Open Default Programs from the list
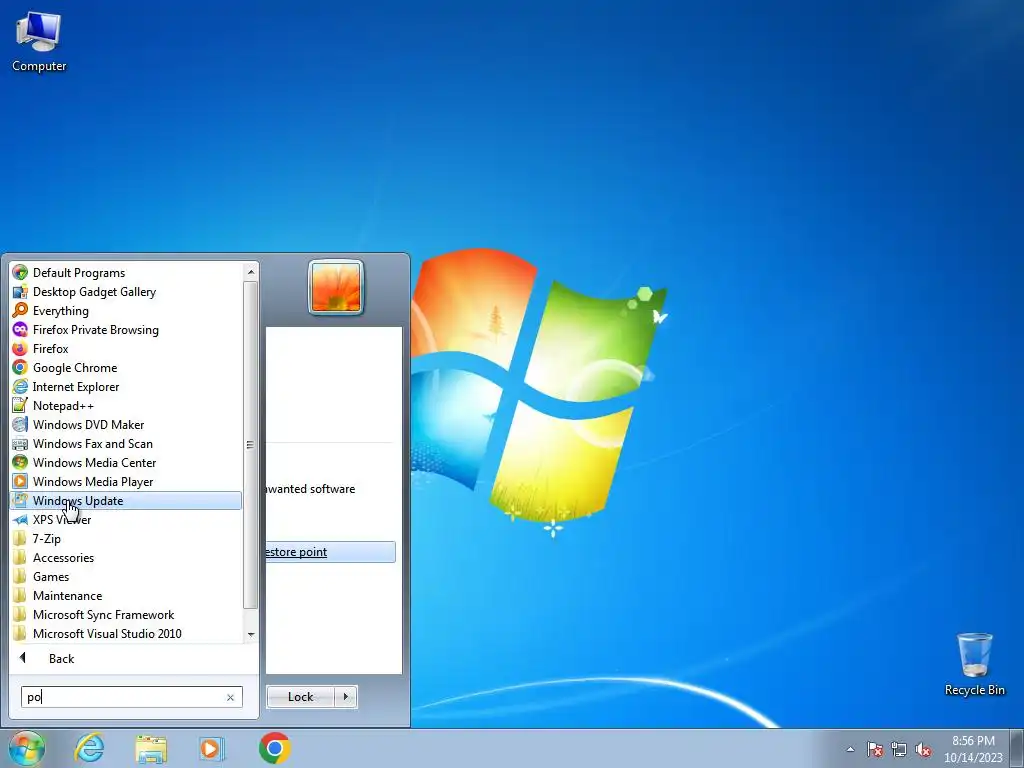Screen dimensions: 1024x768 click(x=78, y=273)
